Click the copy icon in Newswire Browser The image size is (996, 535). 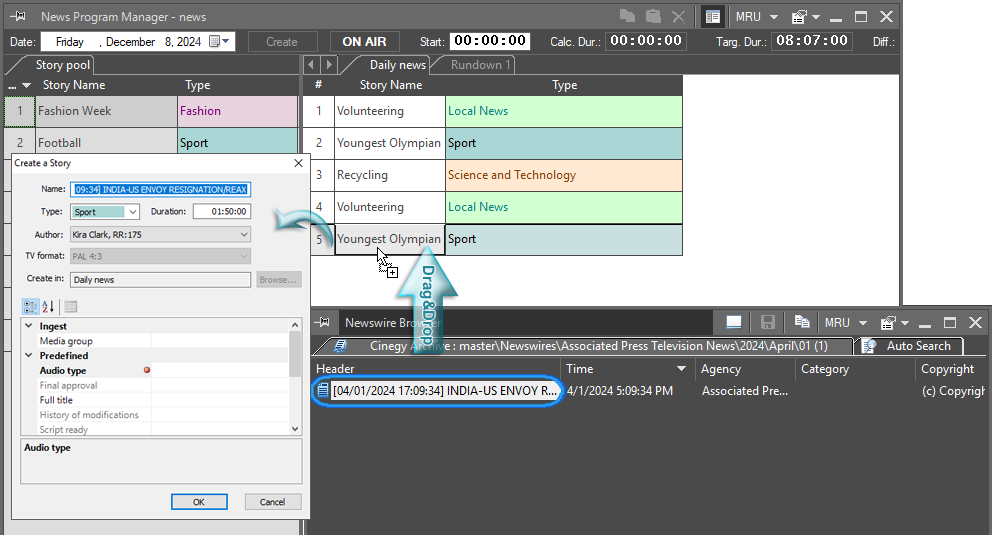(x=802, y=322)
